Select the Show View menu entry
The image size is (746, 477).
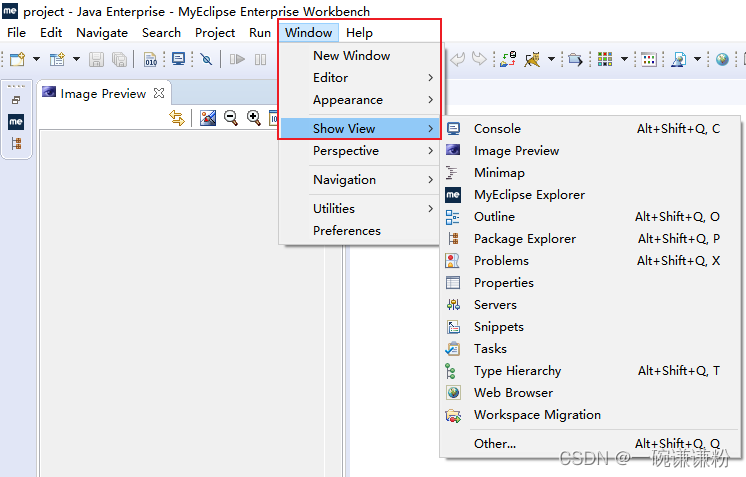click(360, 128)
